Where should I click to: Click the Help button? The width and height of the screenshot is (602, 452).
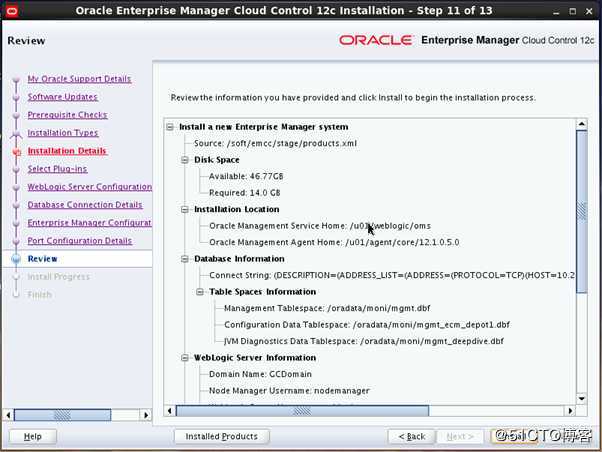coord(33,437)
